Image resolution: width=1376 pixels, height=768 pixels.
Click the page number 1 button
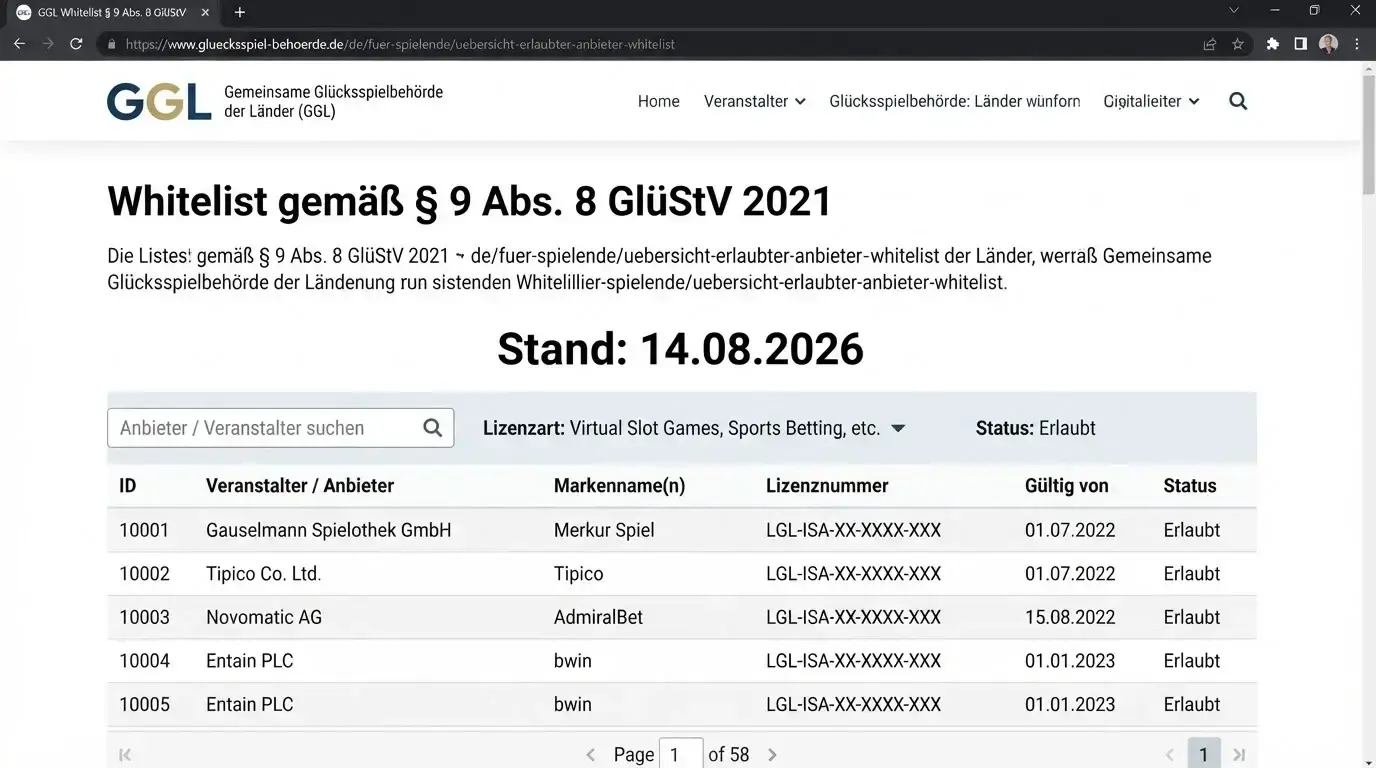pos(1204,755)
